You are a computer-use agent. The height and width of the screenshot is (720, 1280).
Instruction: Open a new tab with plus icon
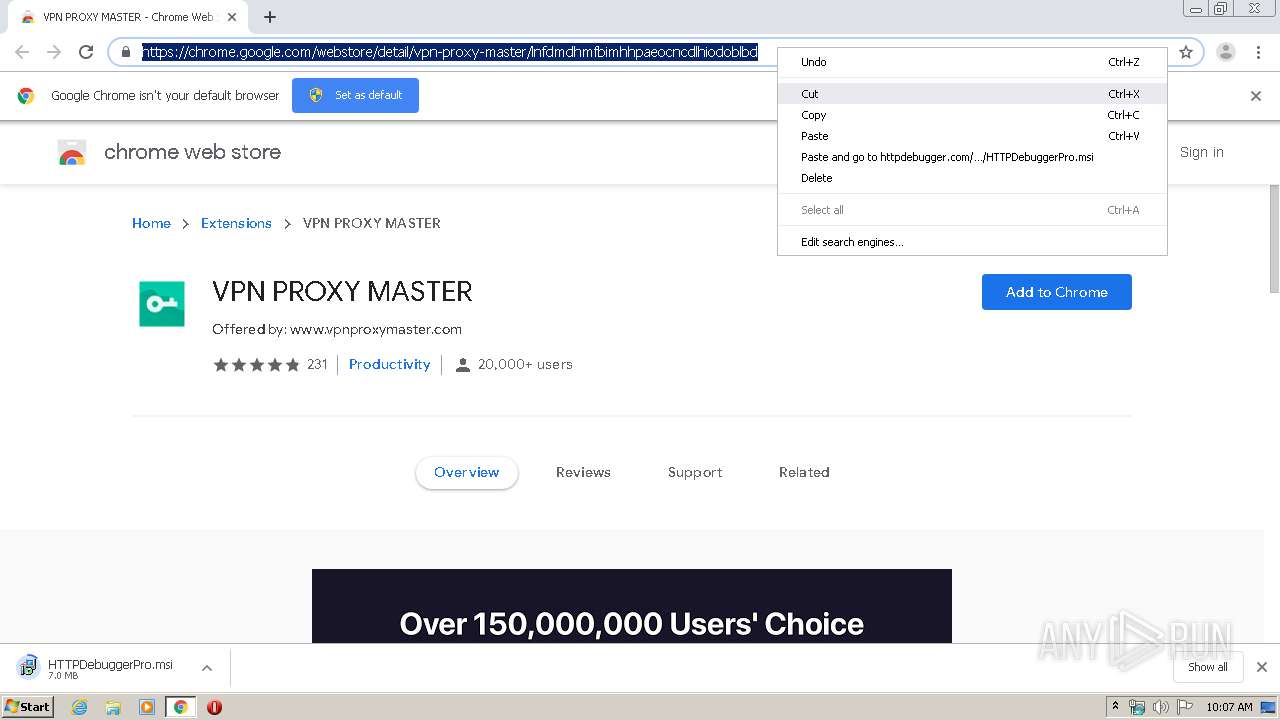click(270, 17)
